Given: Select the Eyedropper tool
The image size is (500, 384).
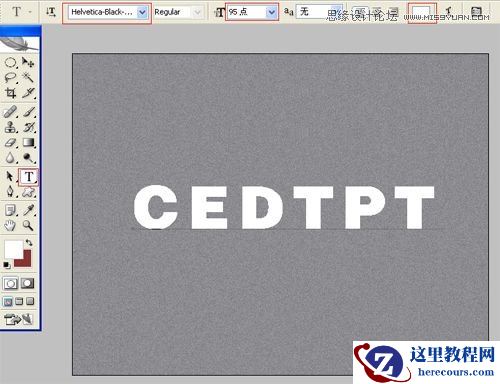Looking at the screenshot, I should [x=28, y=211].
